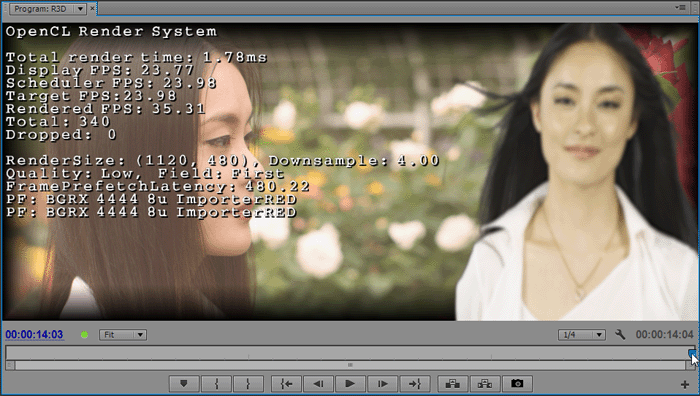Go to Out point
700x396 pixels.
click(414, 383)
